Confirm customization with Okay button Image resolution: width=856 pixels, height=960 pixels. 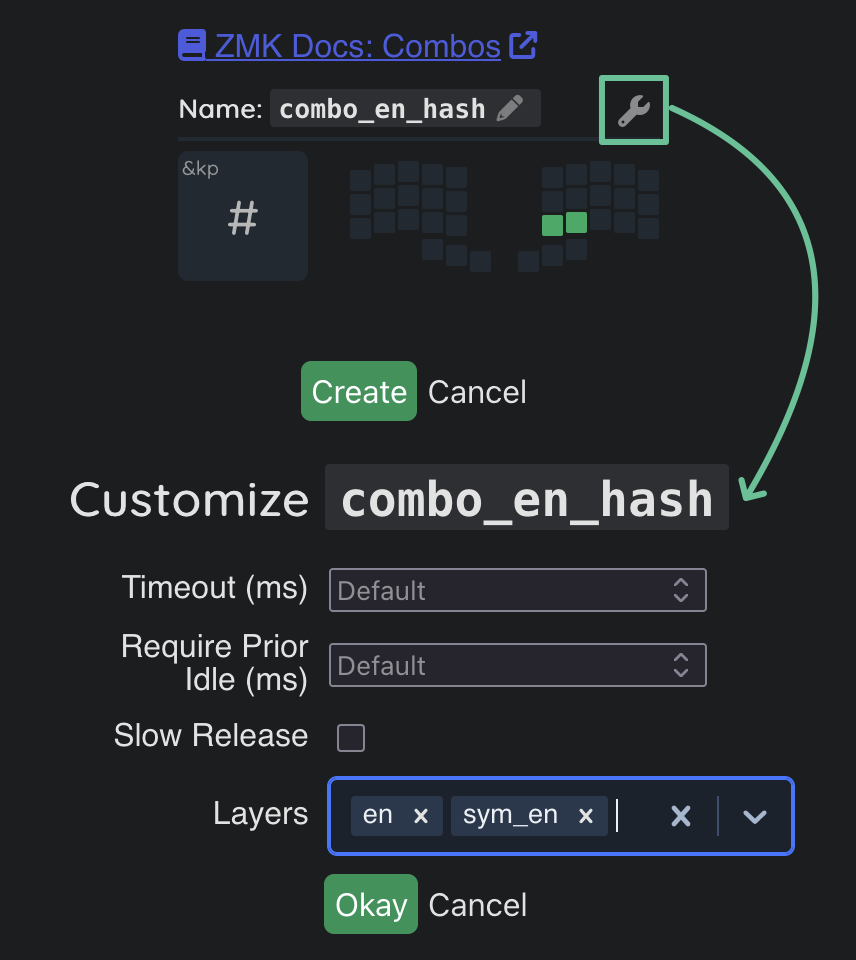pos(371,904)
